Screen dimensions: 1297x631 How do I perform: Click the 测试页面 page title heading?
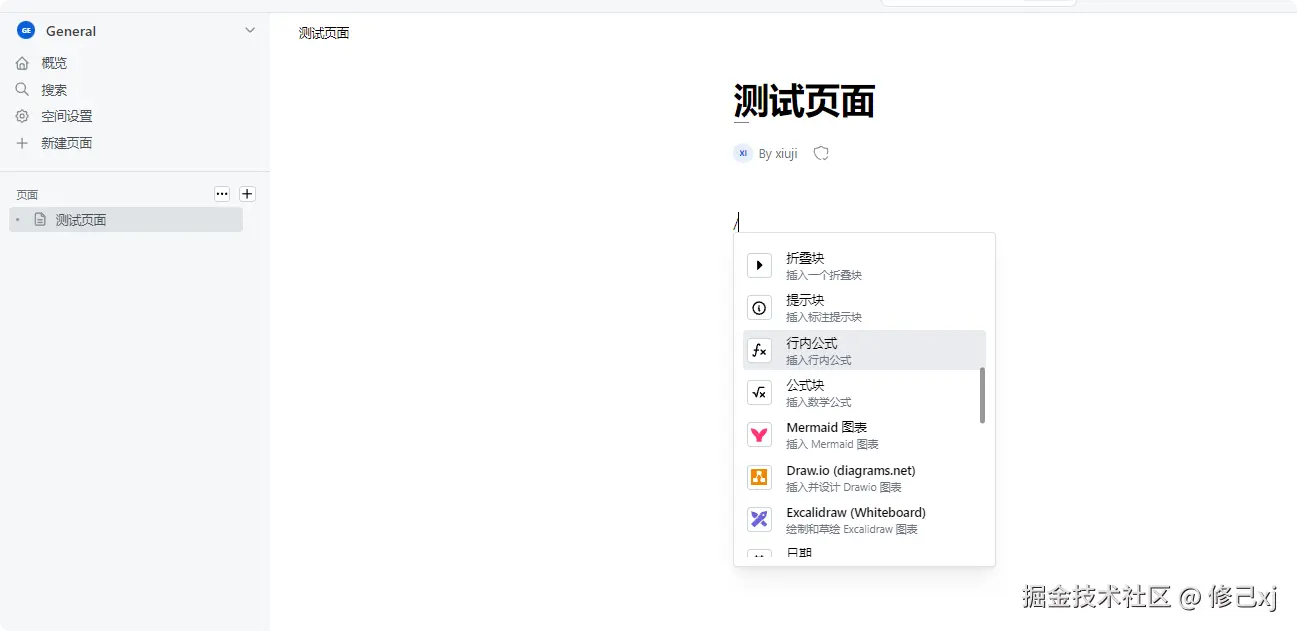point(804,101)
